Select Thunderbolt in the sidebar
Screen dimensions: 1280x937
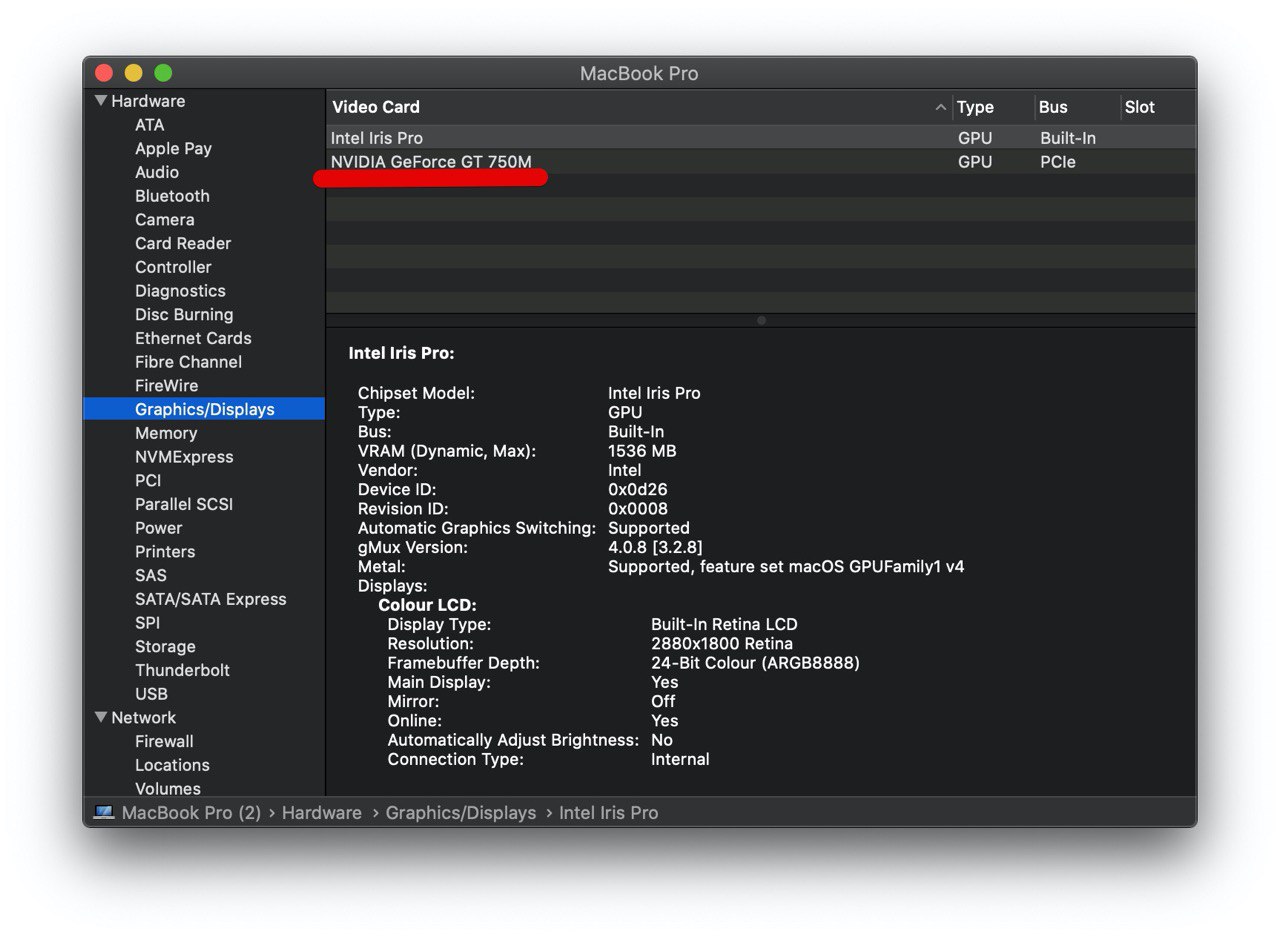coord(182,670)
